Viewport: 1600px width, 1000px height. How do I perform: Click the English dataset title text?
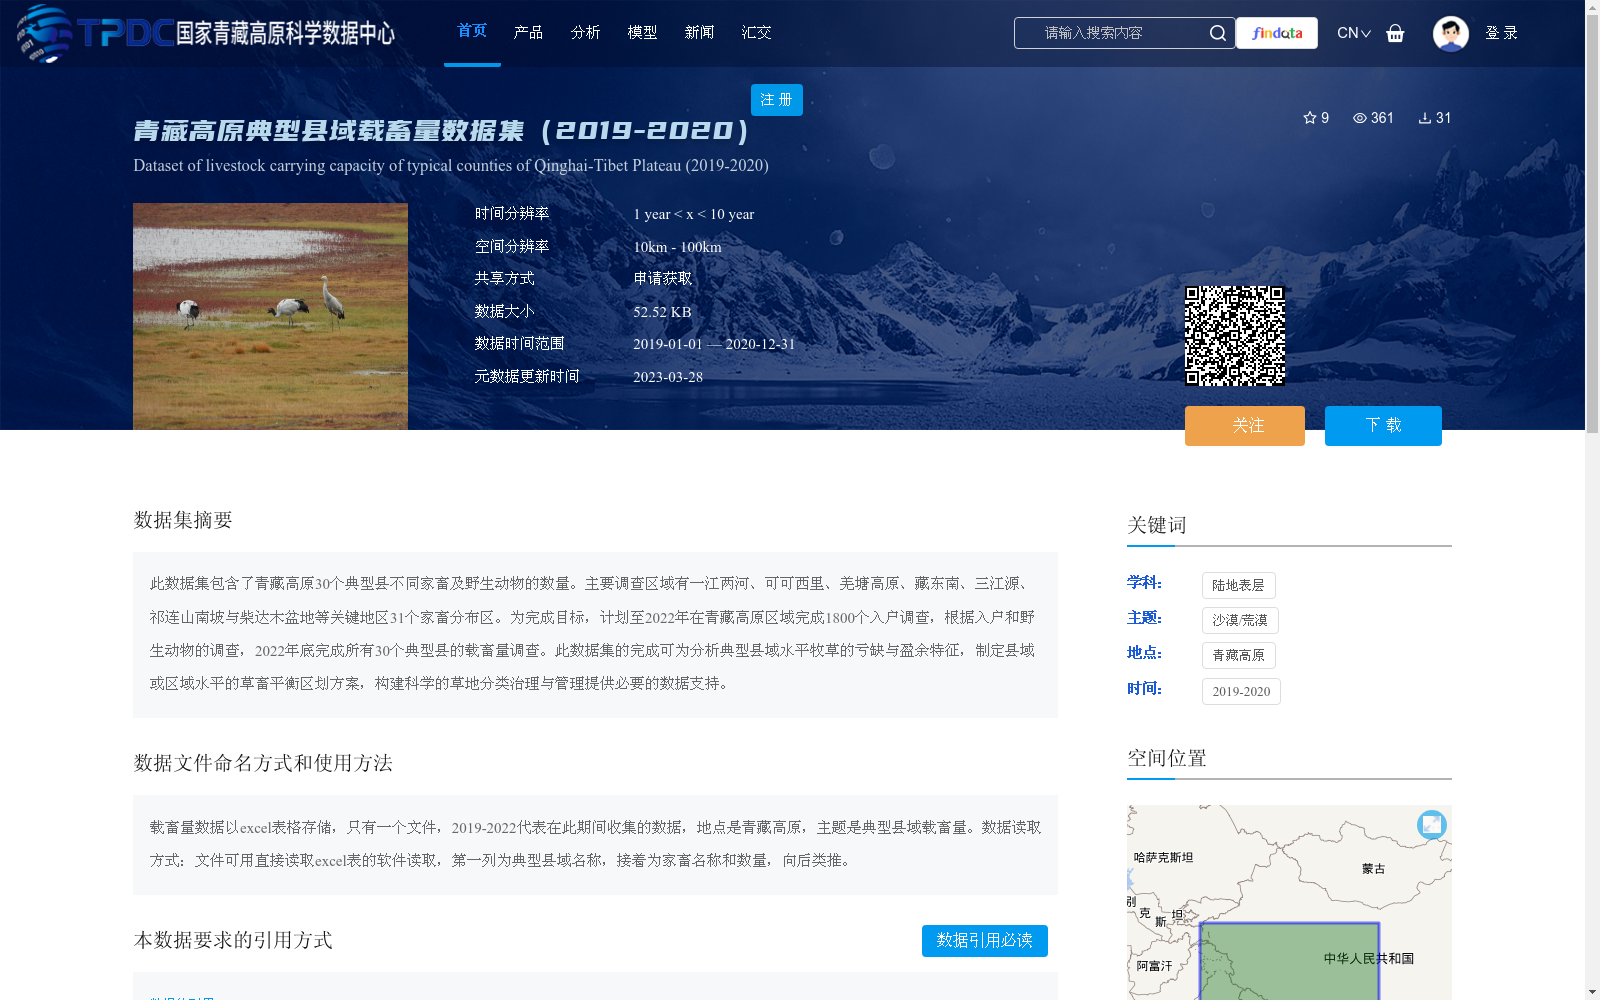pos(451,166)
